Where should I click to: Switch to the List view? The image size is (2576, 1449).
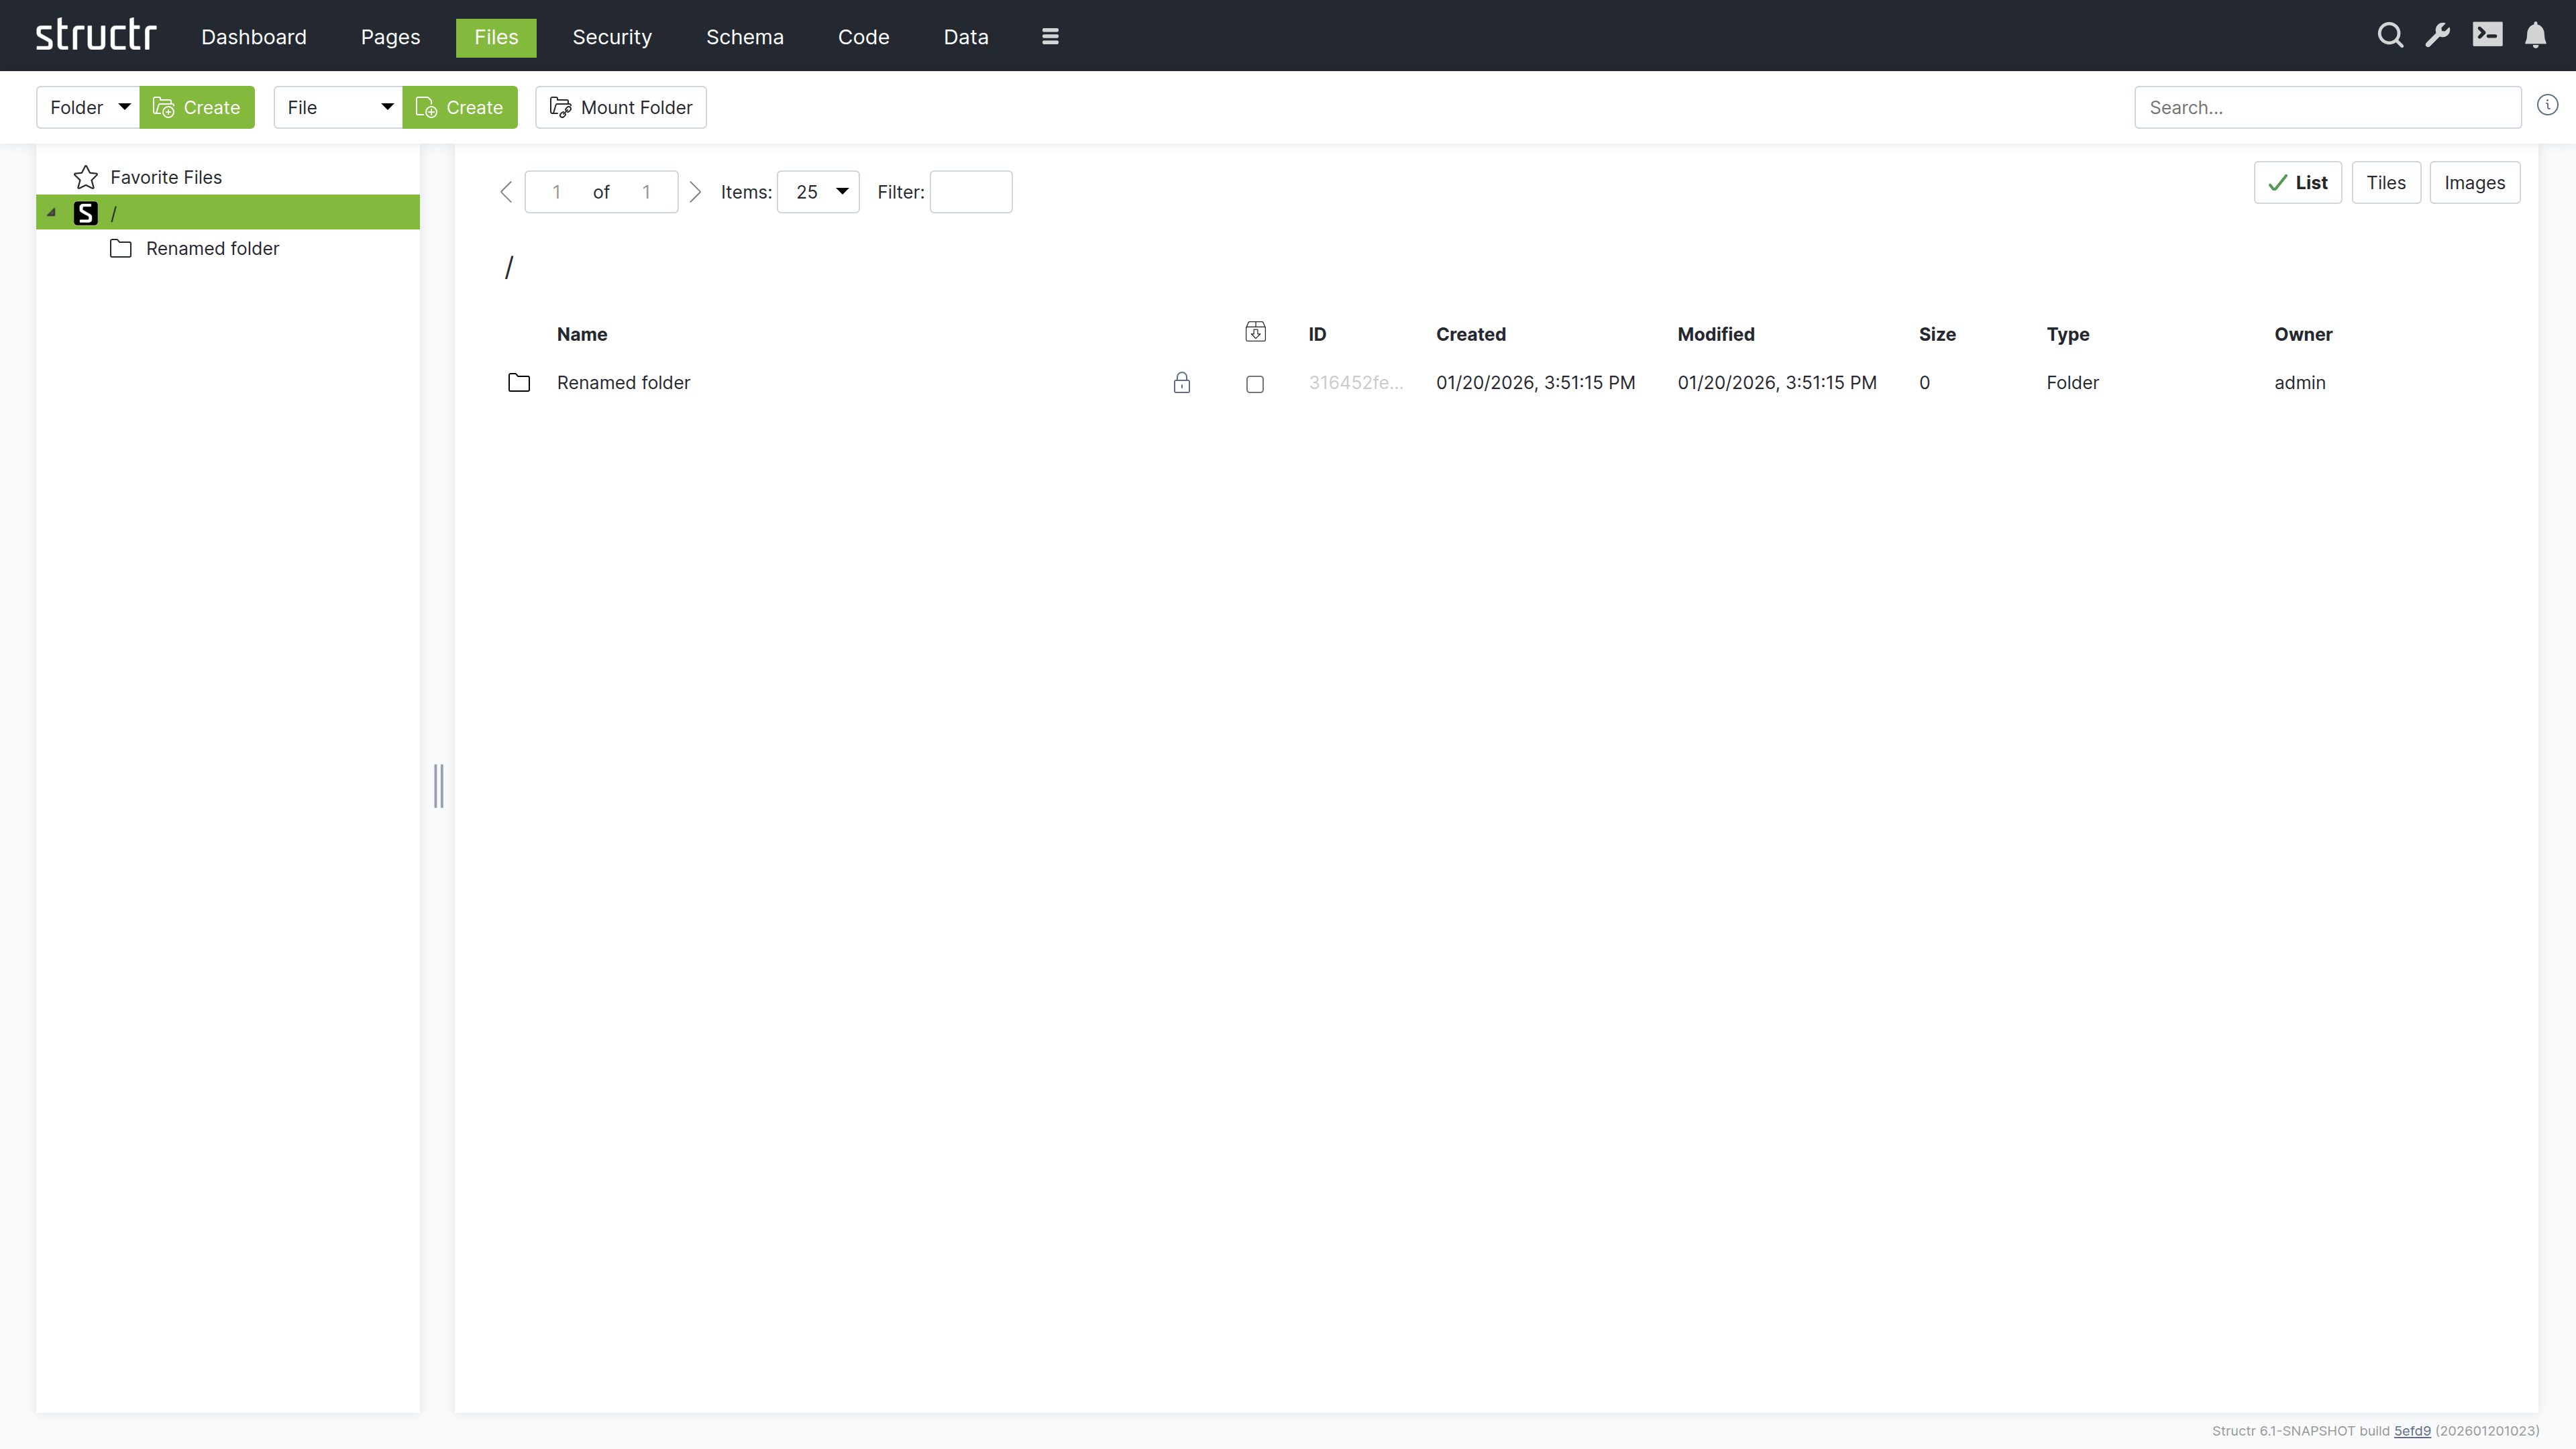(2297, 183)
